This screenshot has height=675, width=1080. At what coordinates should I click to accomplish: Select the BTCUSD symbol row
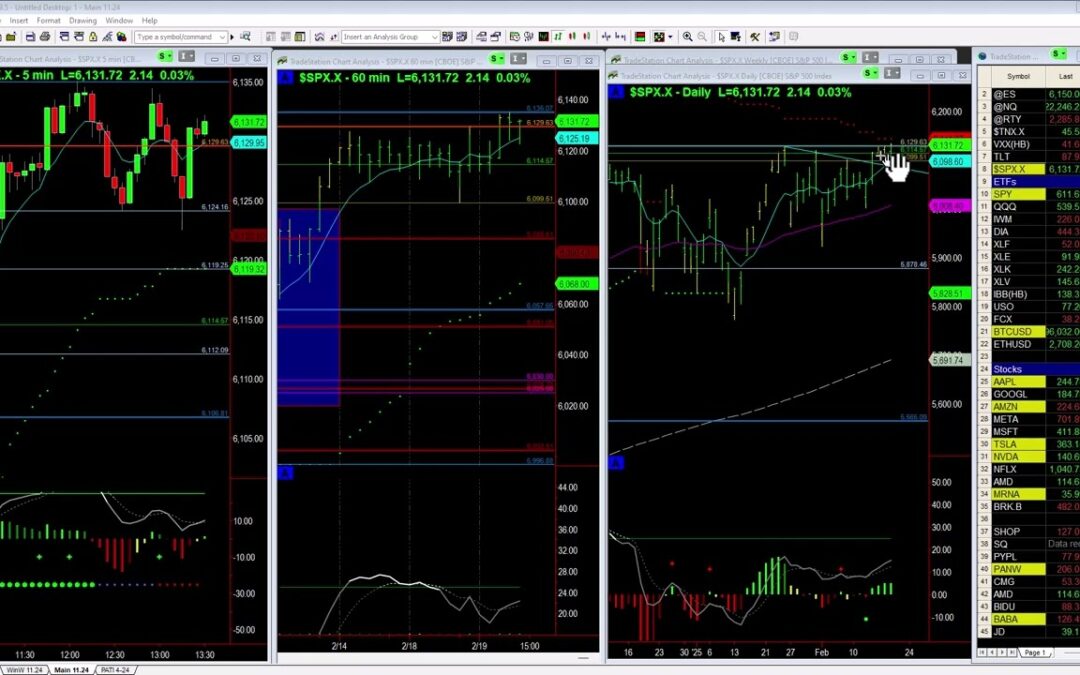click(x=1018, y=332)
